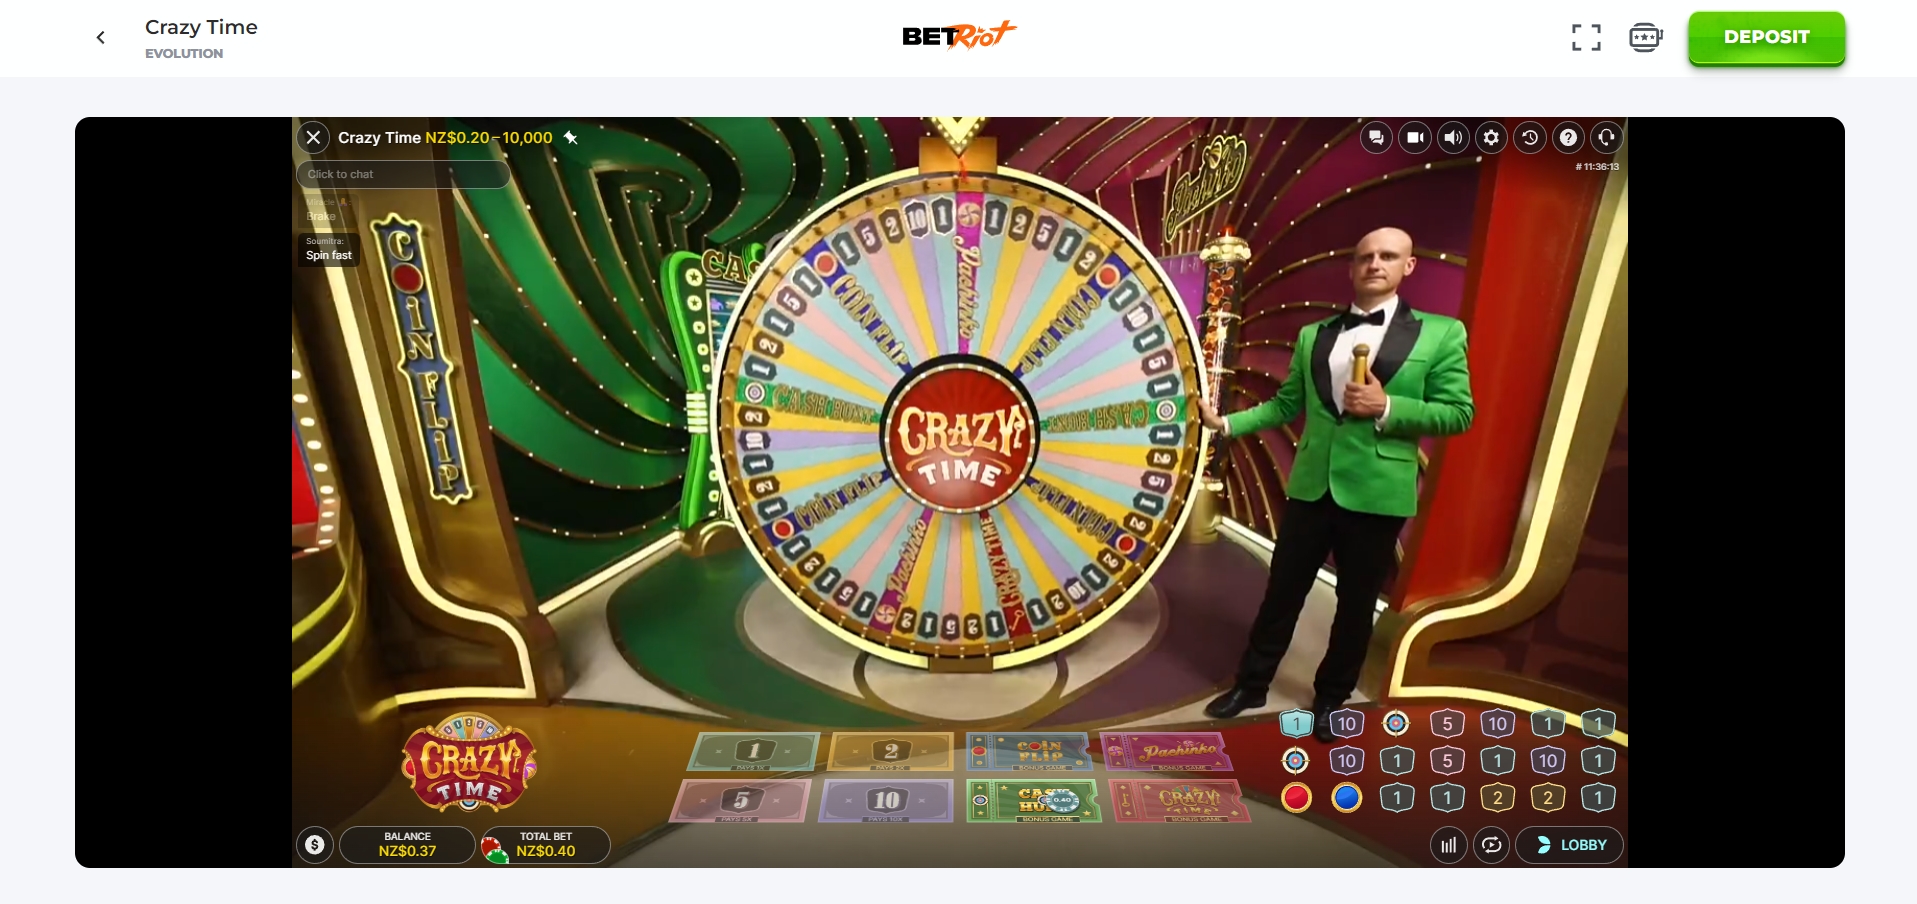Open the ticket icon beside Deposit
1917x904 pixels.
click(x=1645, y=38)
